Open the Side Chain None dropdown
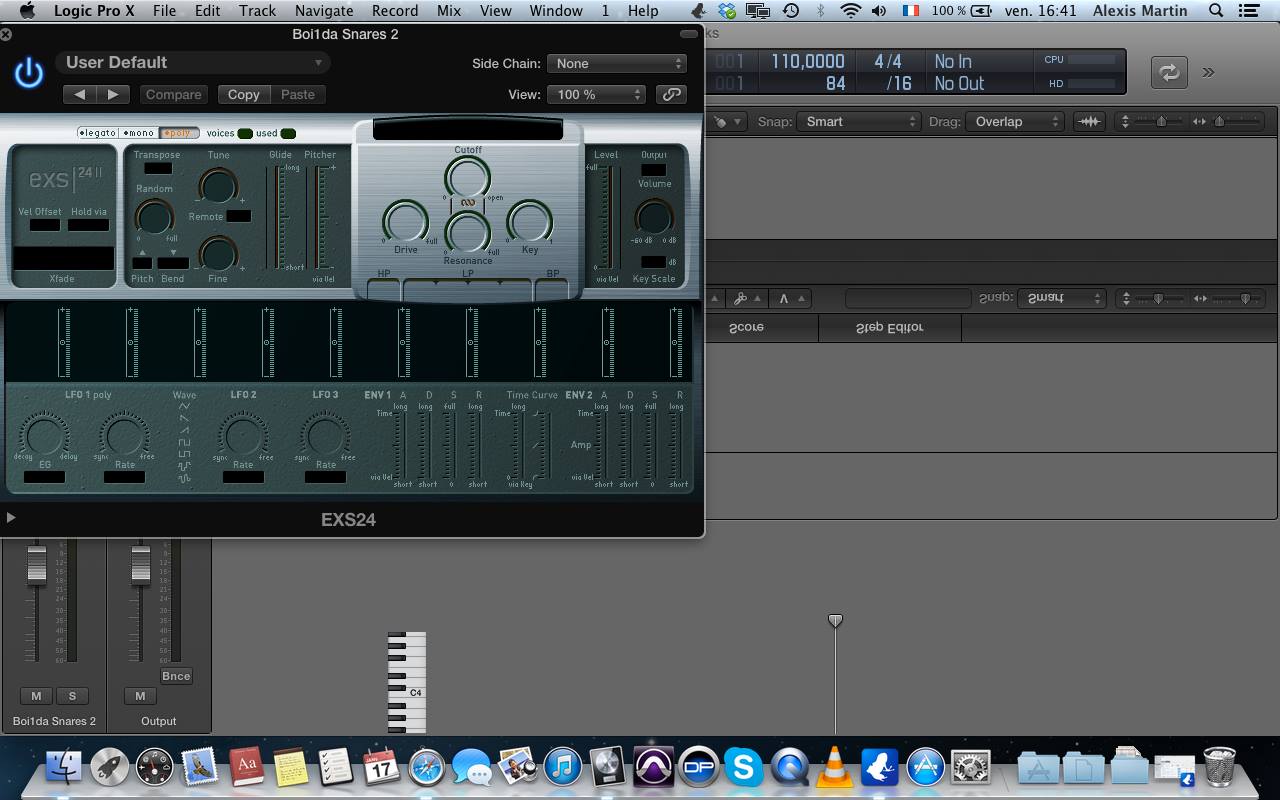 point(617,63)
